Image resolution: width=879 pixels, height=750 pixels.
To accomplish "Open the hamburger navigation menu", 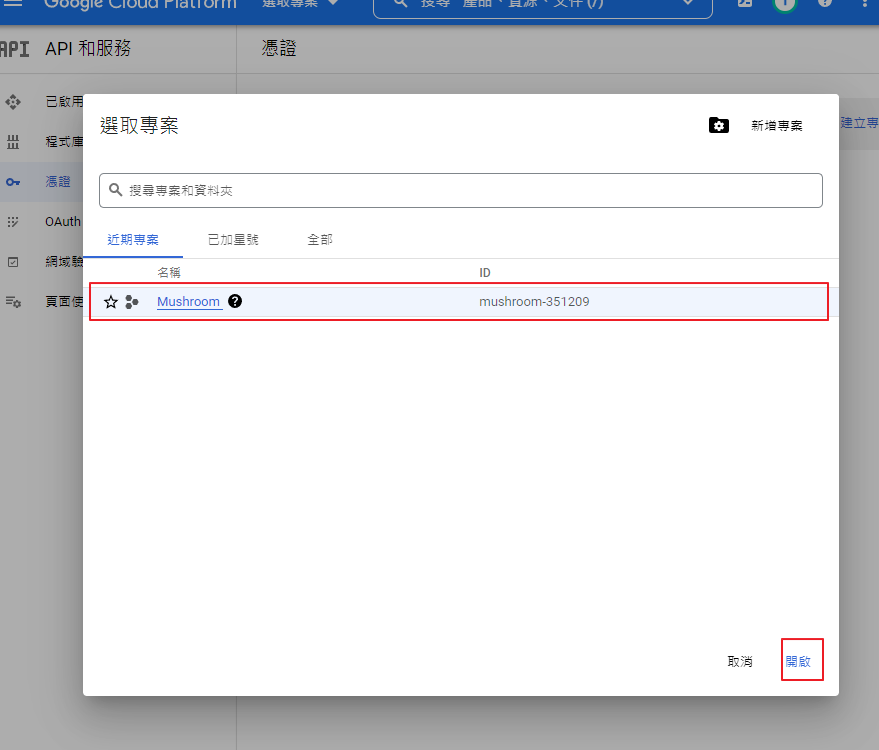I will (x=14, y=4).
